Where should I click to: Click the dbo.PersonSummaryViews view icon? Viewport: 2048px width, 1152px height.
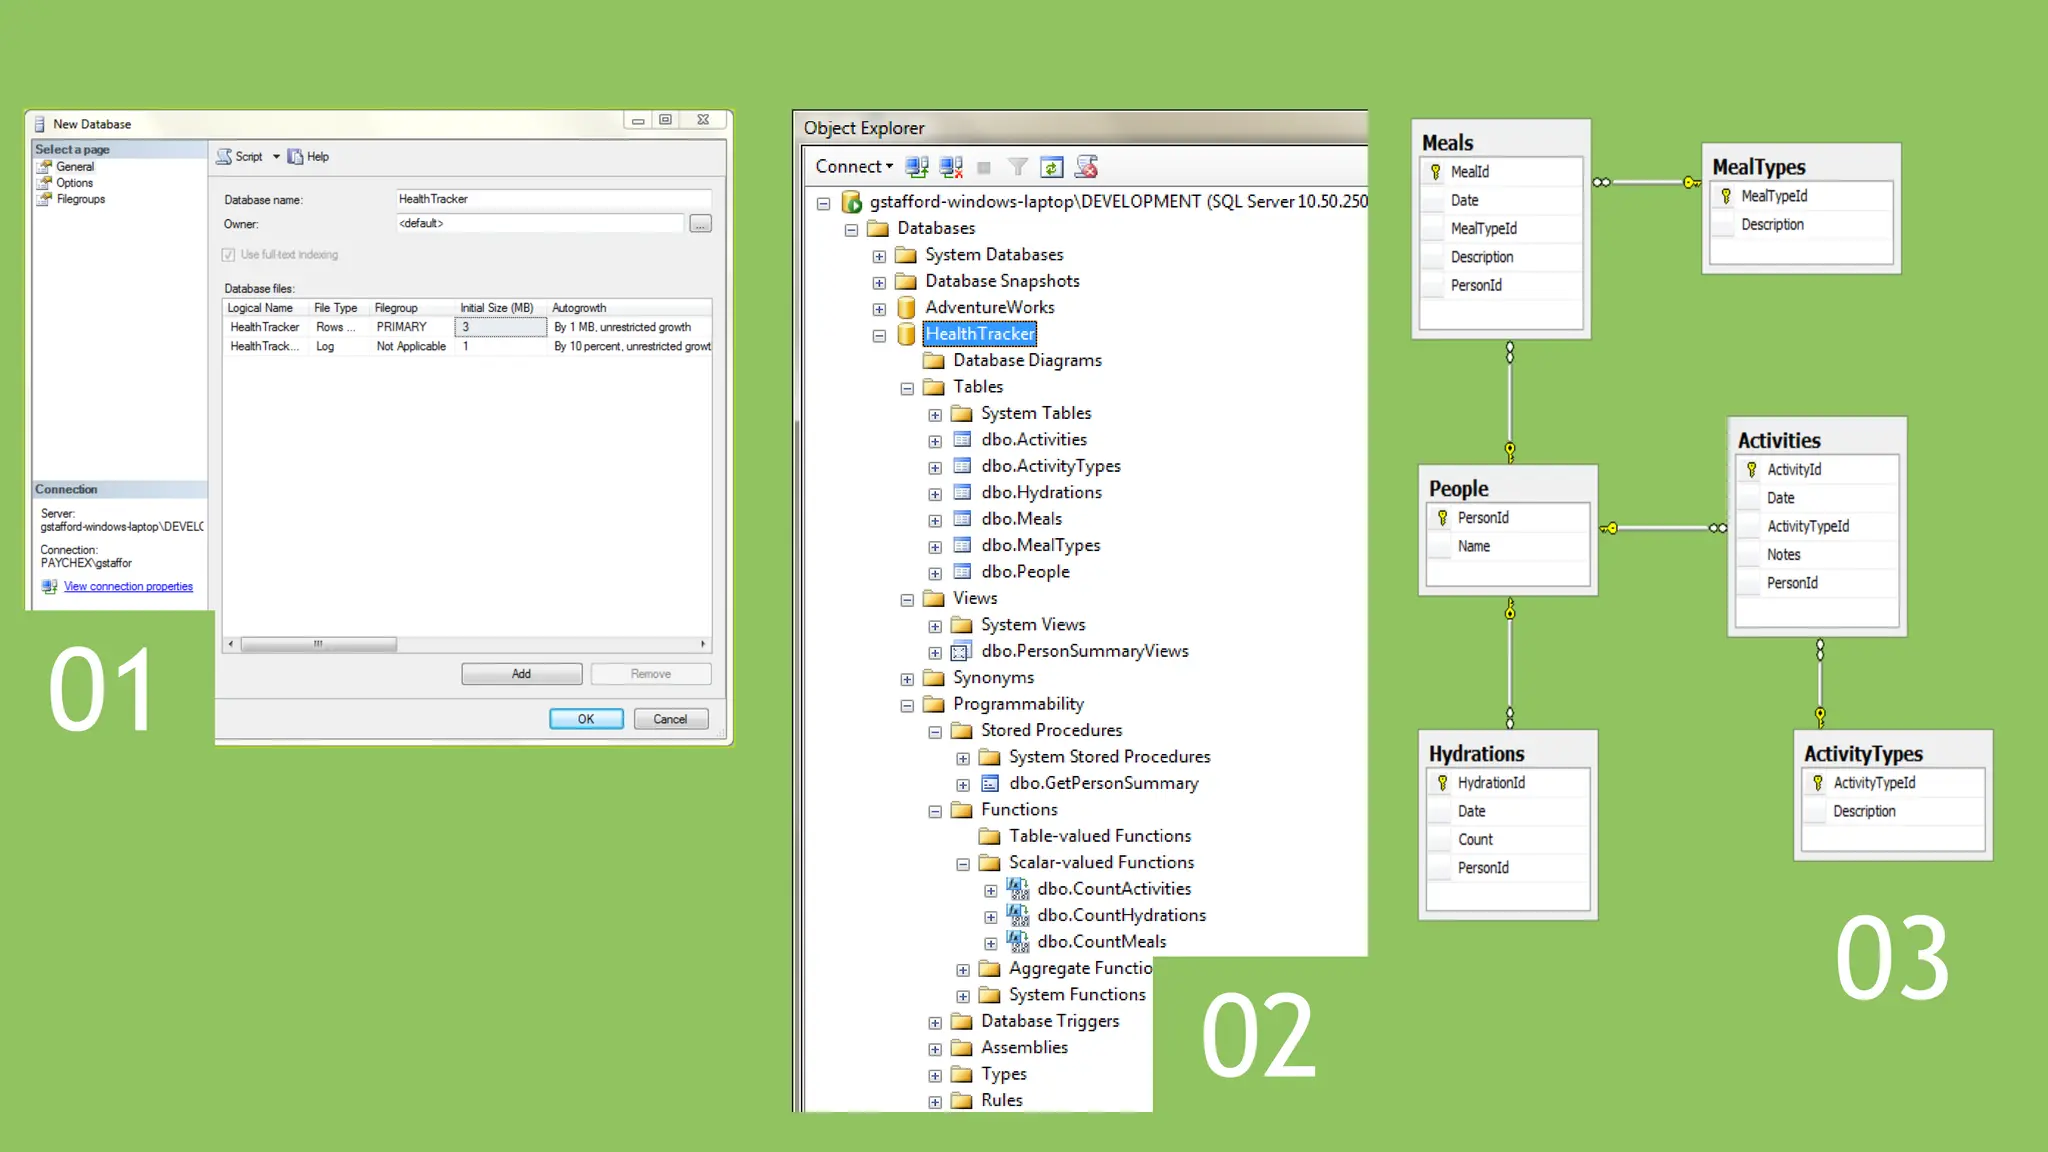pos(961,652)
